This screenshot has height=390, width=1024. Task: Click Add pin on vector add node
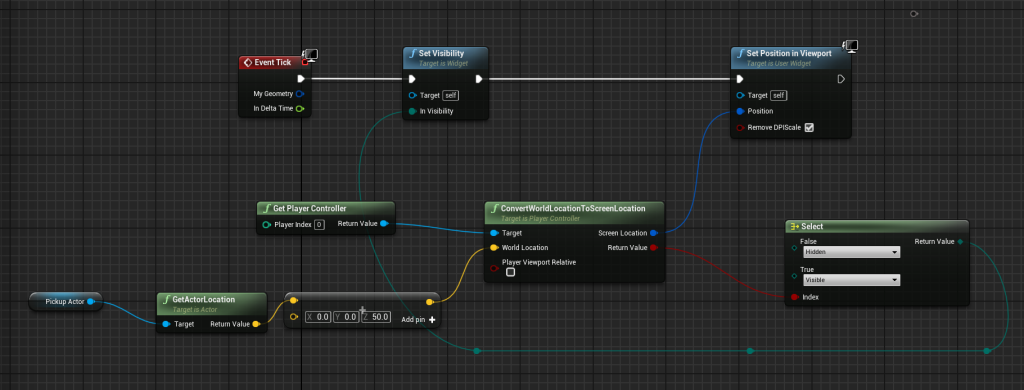coord(418,320)
